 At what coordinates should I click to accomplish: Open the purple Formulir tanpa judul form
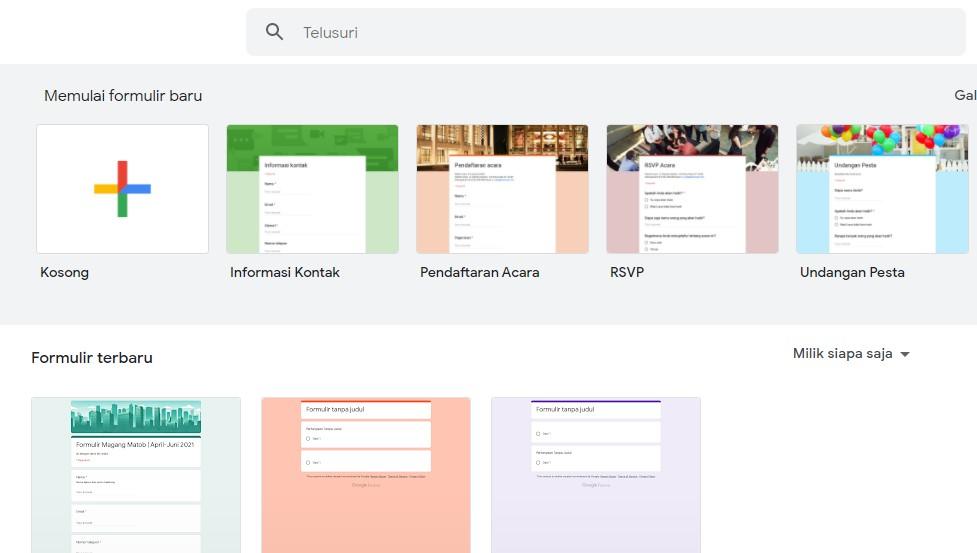pos(596,475)
